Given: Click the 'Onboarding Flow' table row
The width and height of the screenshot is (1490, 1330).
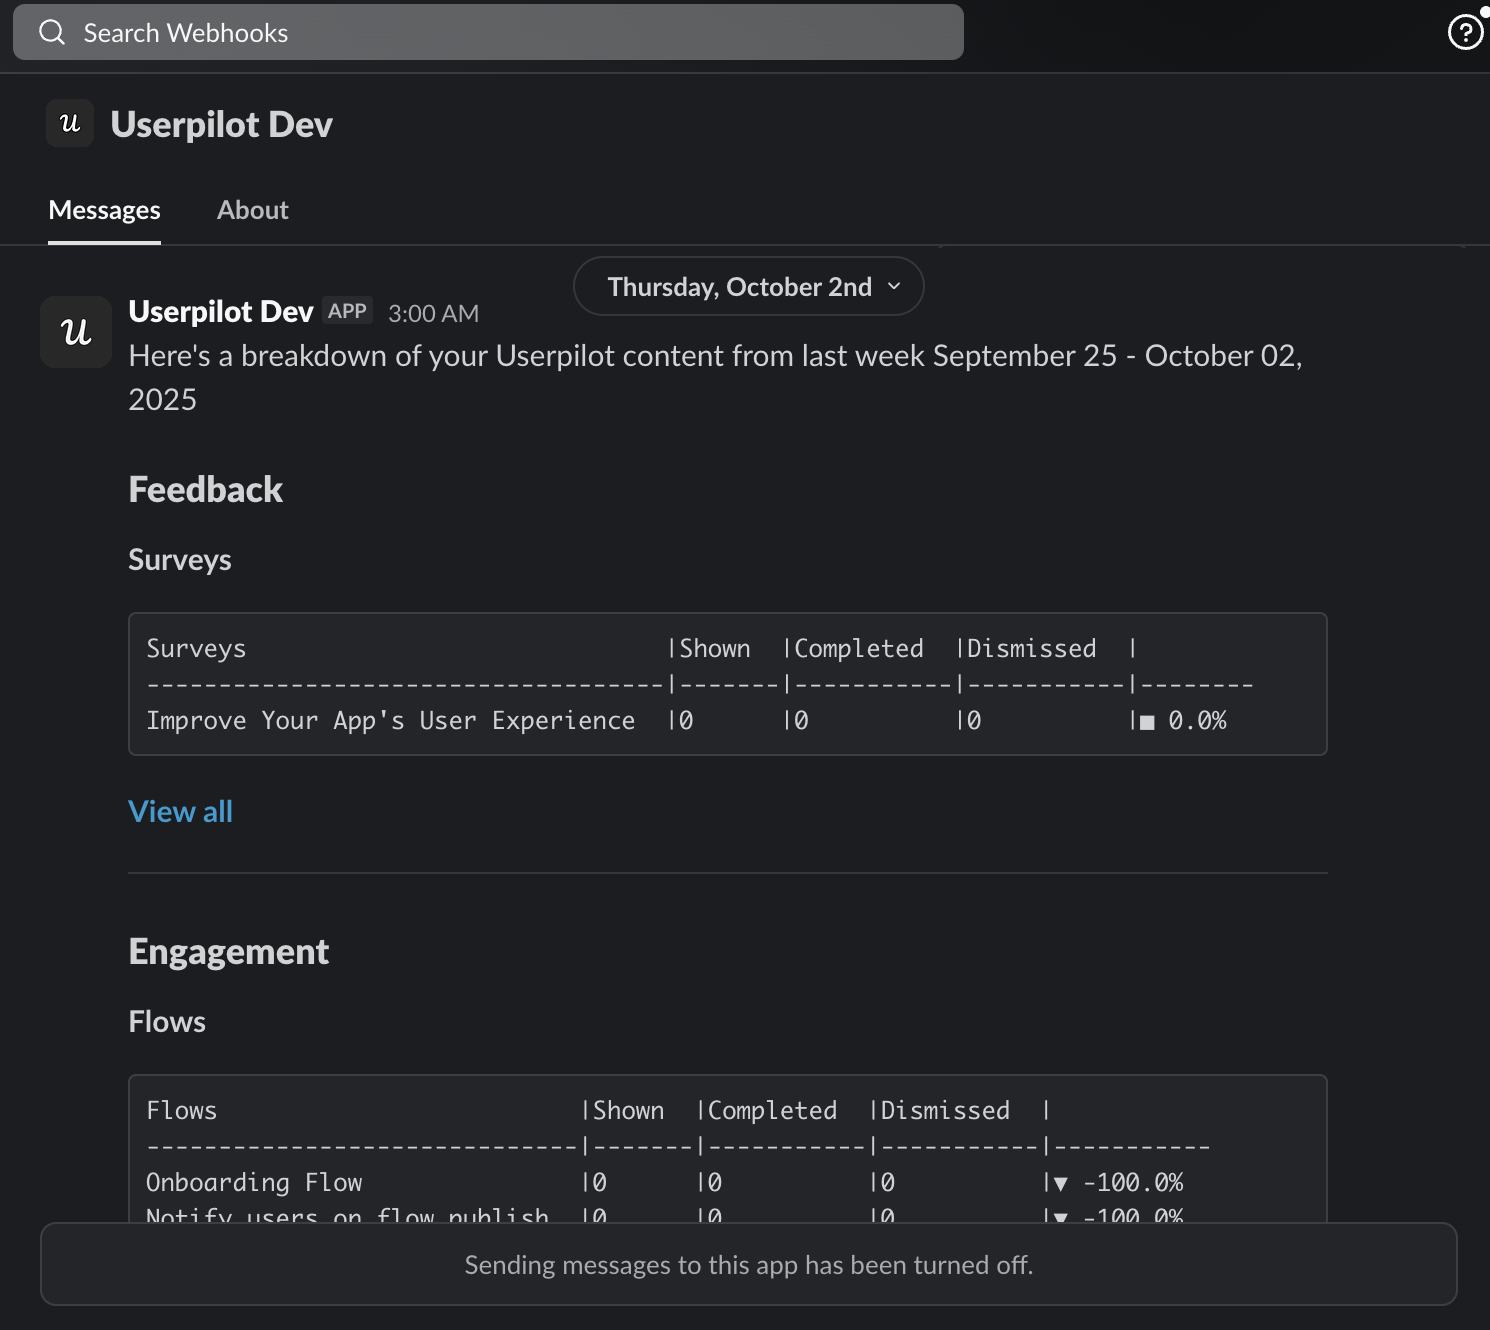Looking at the screenshot, I should pos(665,1183).
